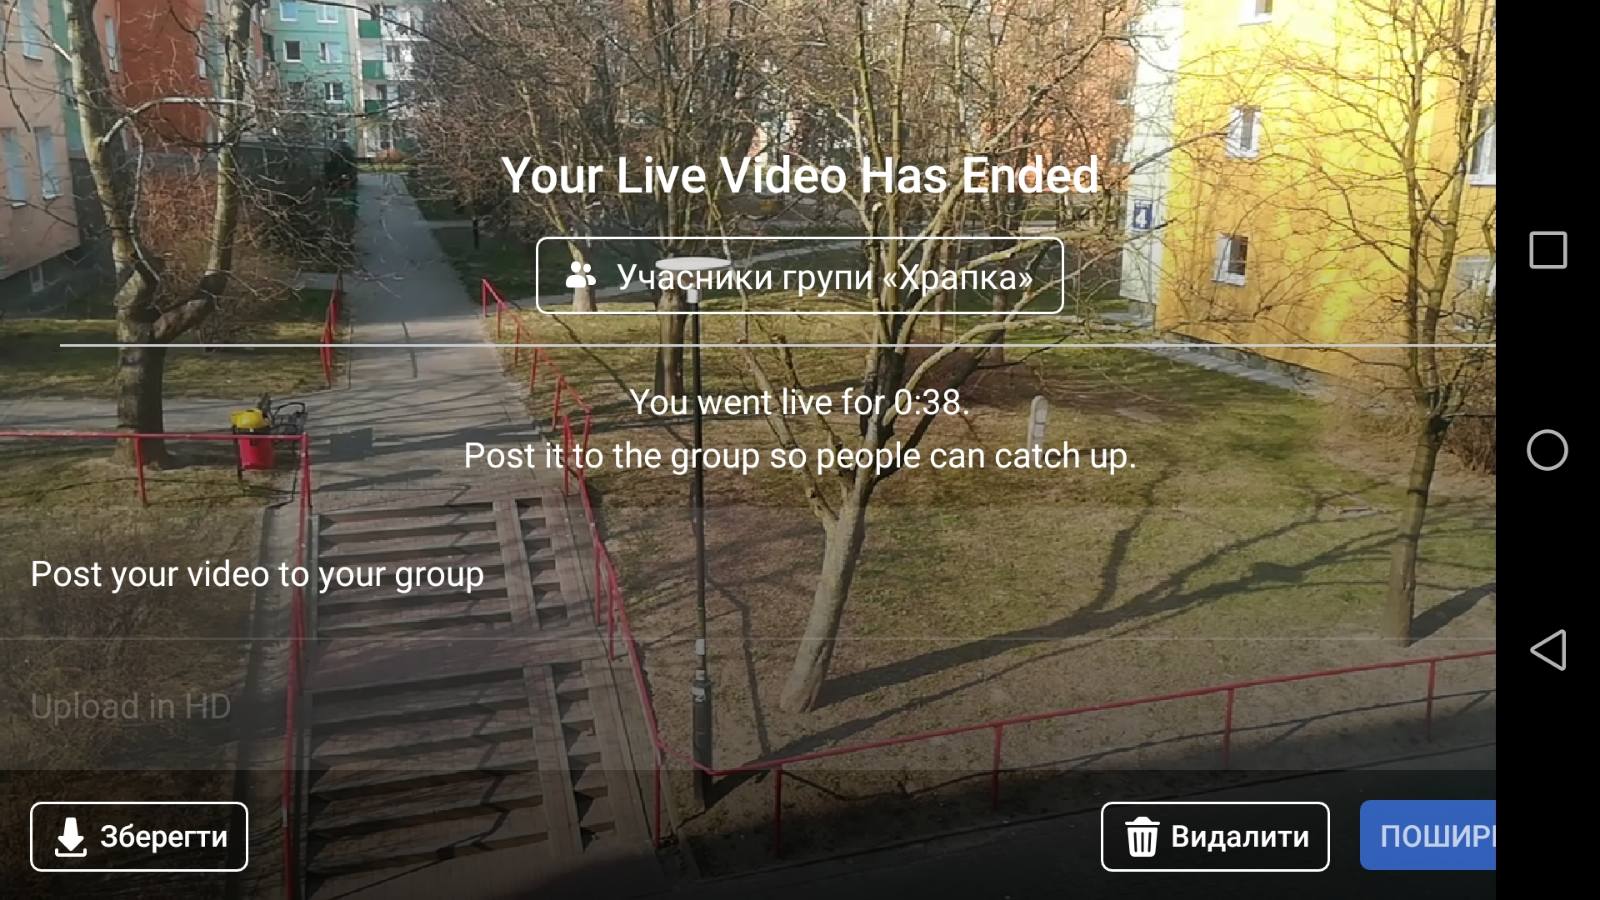Viewport: 1600px width, 900px height.
Task: Tap the download arrow icon beside Зберегти
Action: (70, 837)
